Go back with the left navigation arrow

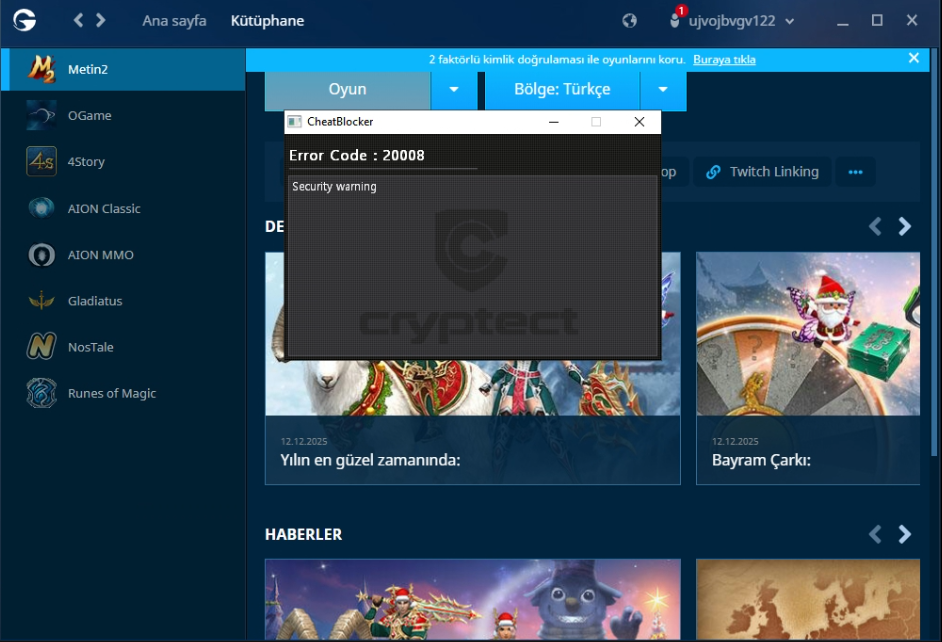pos(78,20)
